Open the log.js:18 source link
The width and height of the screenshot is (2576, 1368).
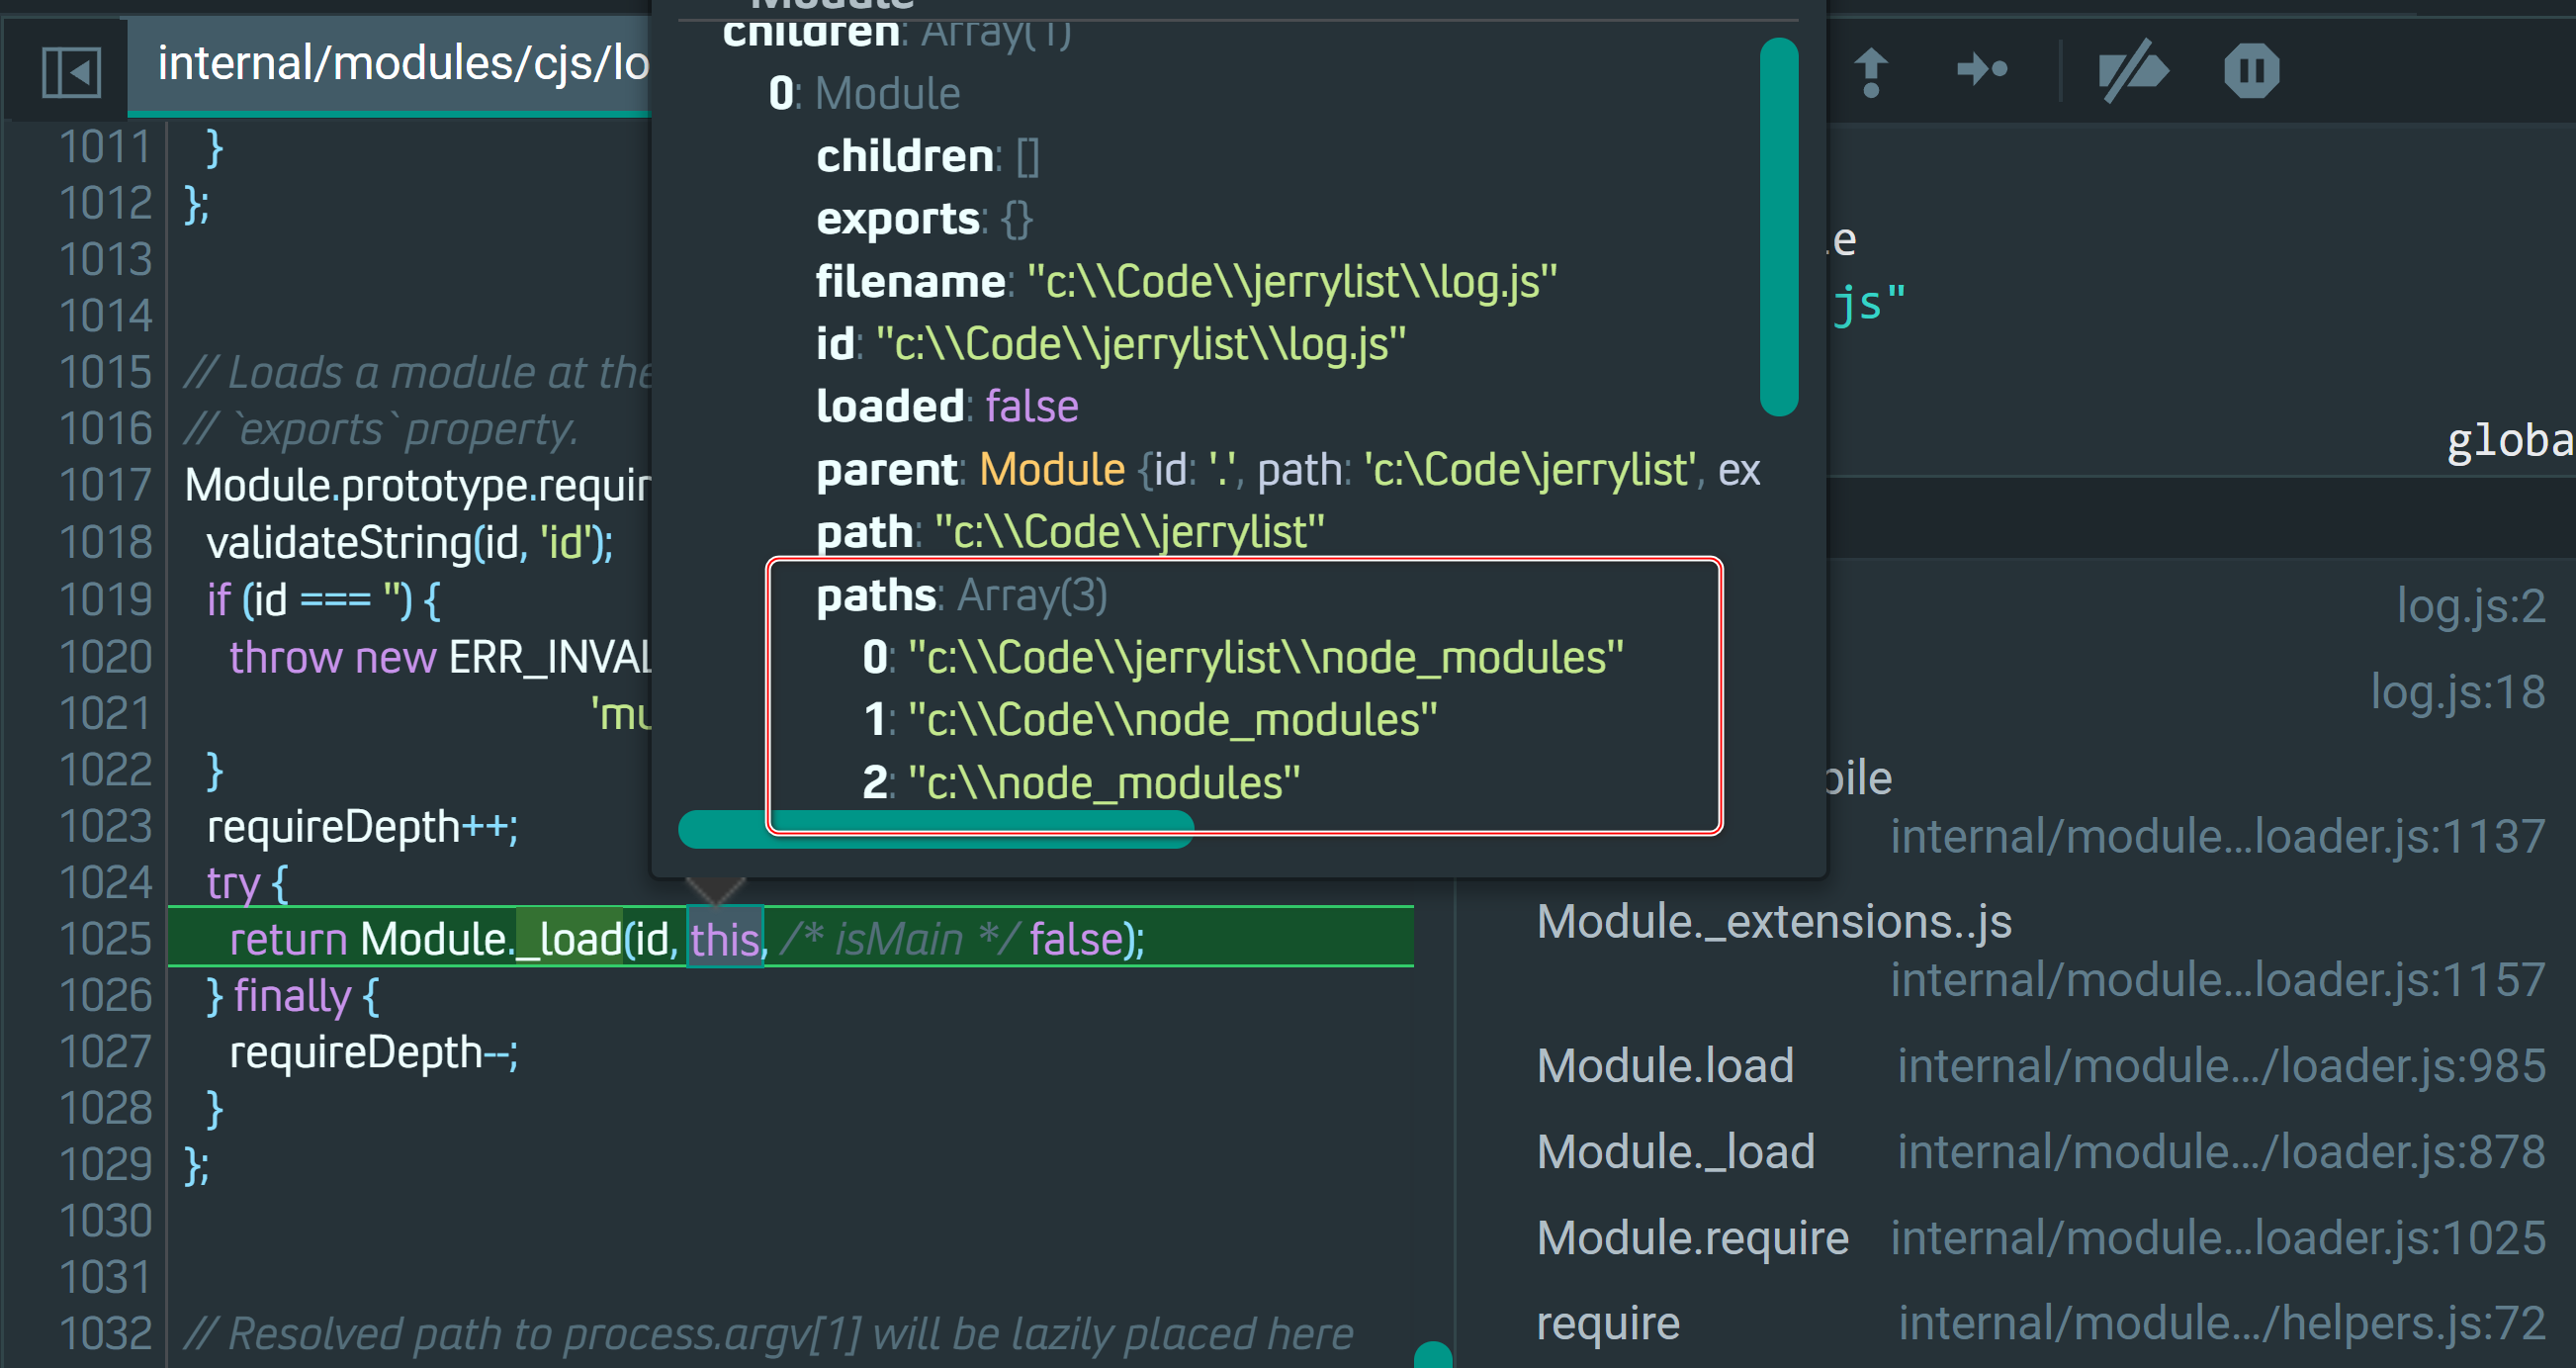2457,692
